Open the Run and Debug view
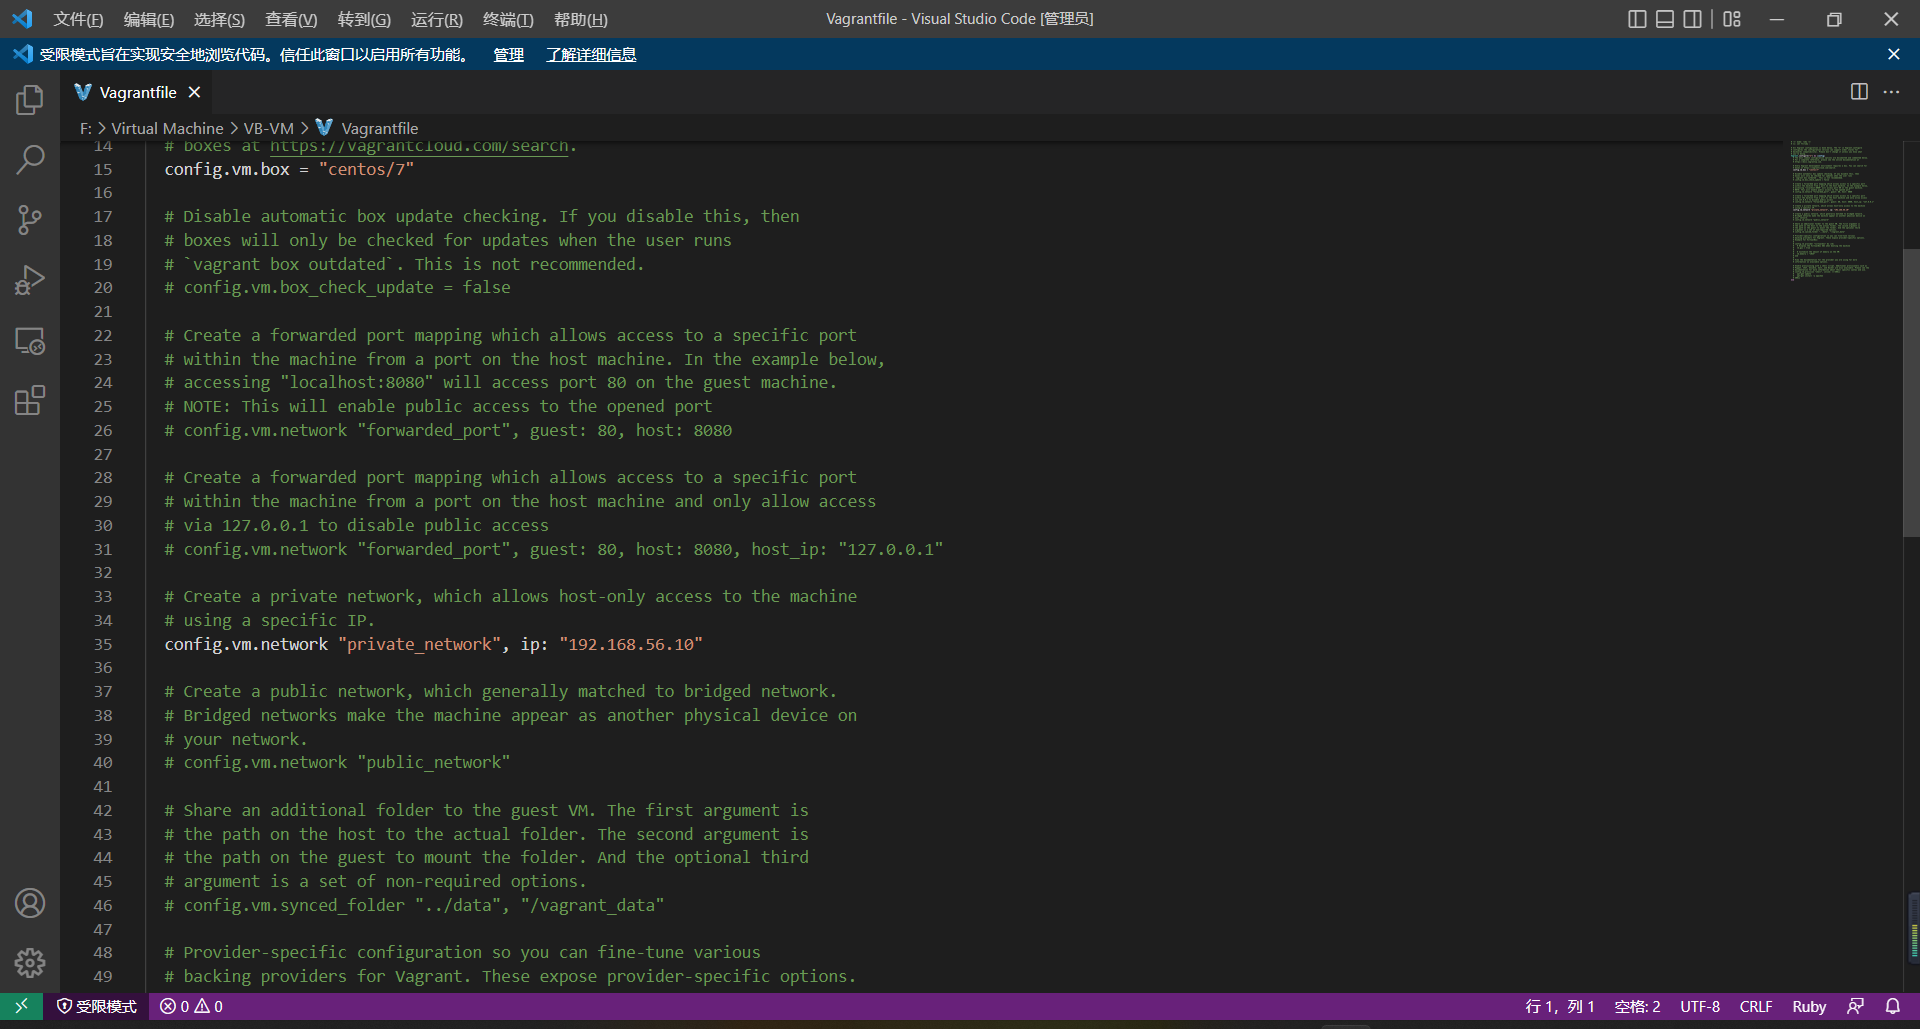1920x1029 pixels. point(30,280)
